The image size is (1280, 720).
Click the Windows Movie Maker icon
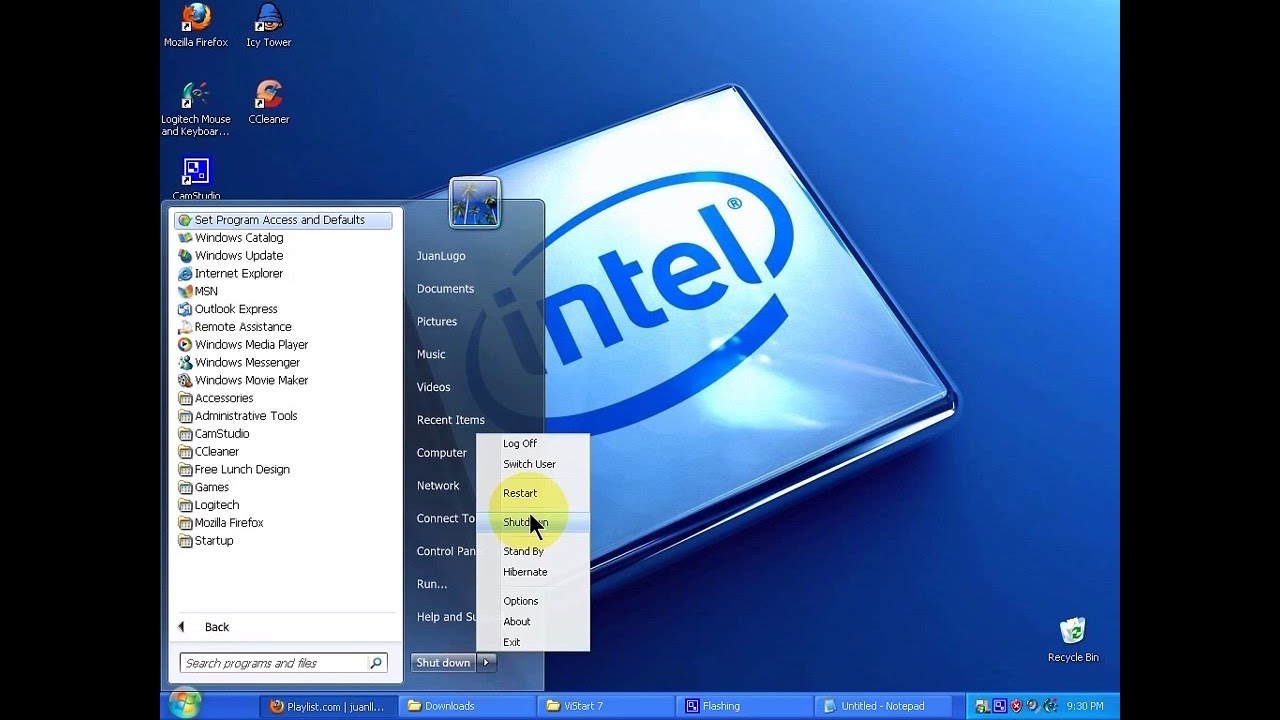(x=185, y=381)
